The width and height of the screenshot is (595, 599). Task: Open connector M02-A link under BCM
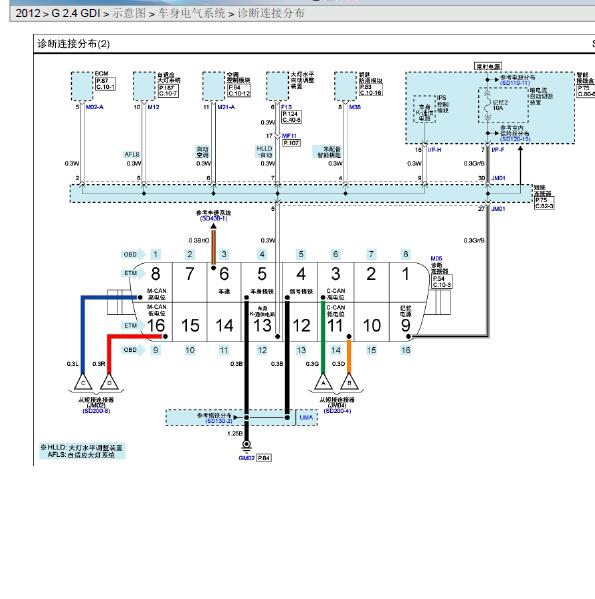coord(94,107)
